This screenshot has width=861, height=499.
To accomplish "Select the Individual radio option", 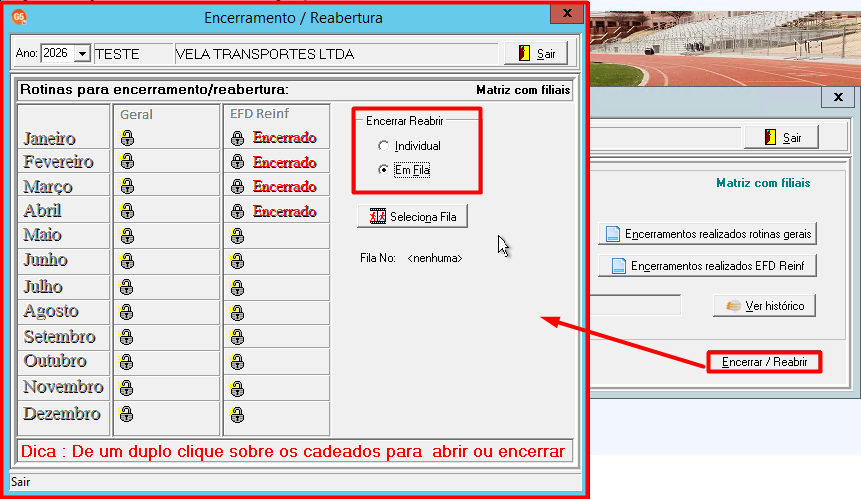I will click(383, 145).
